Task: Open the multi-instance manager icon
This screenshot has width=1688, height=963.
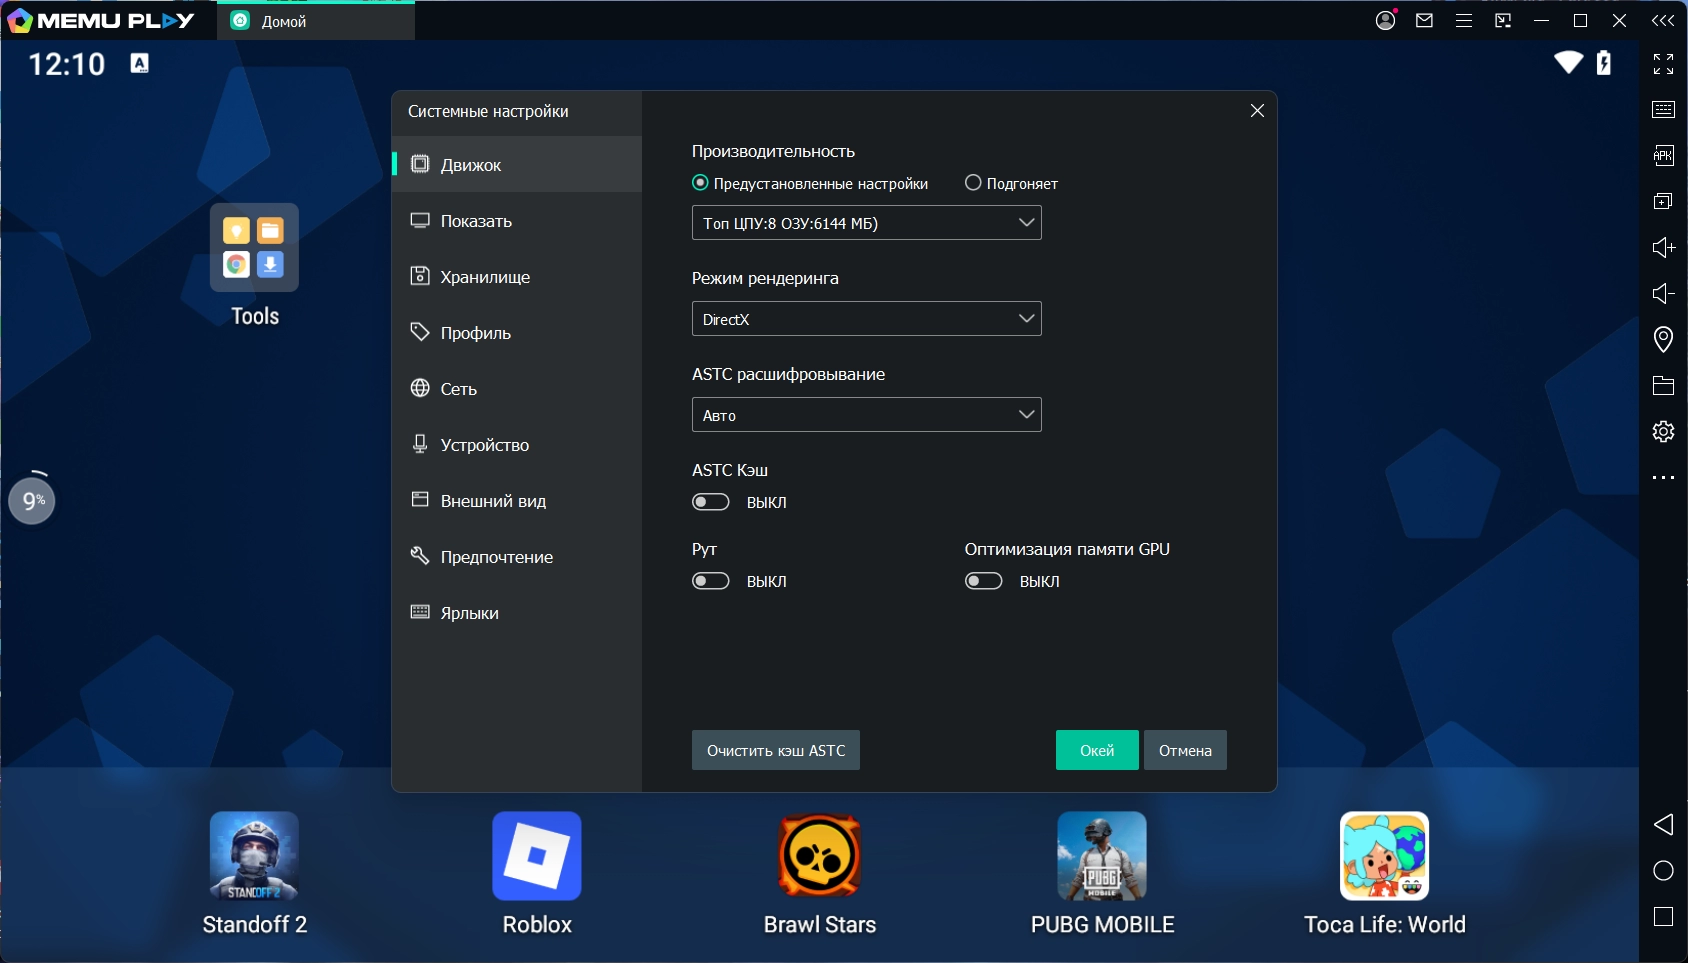Action: click(x=1663, y=201)
